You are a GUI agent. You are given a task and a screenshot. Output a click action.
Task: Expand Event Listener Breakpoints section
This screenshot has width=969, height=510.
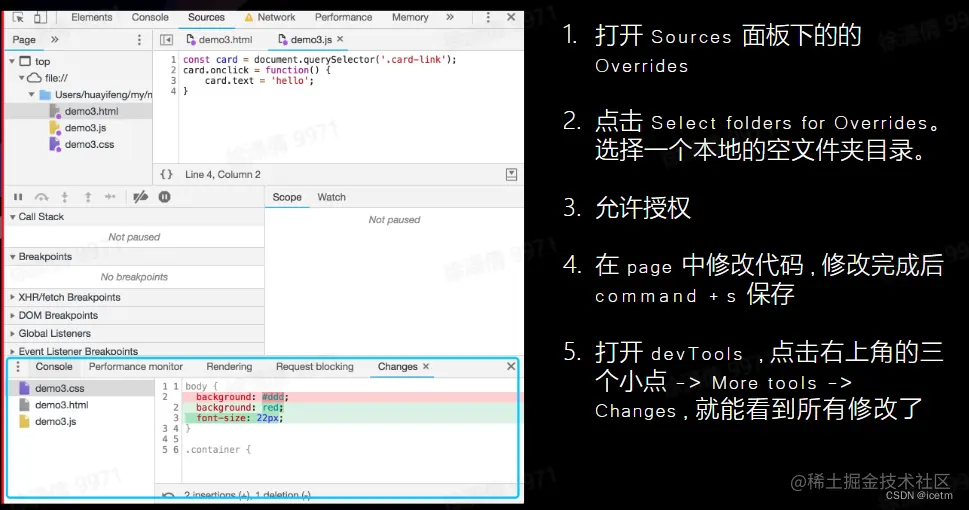[12, 351]
